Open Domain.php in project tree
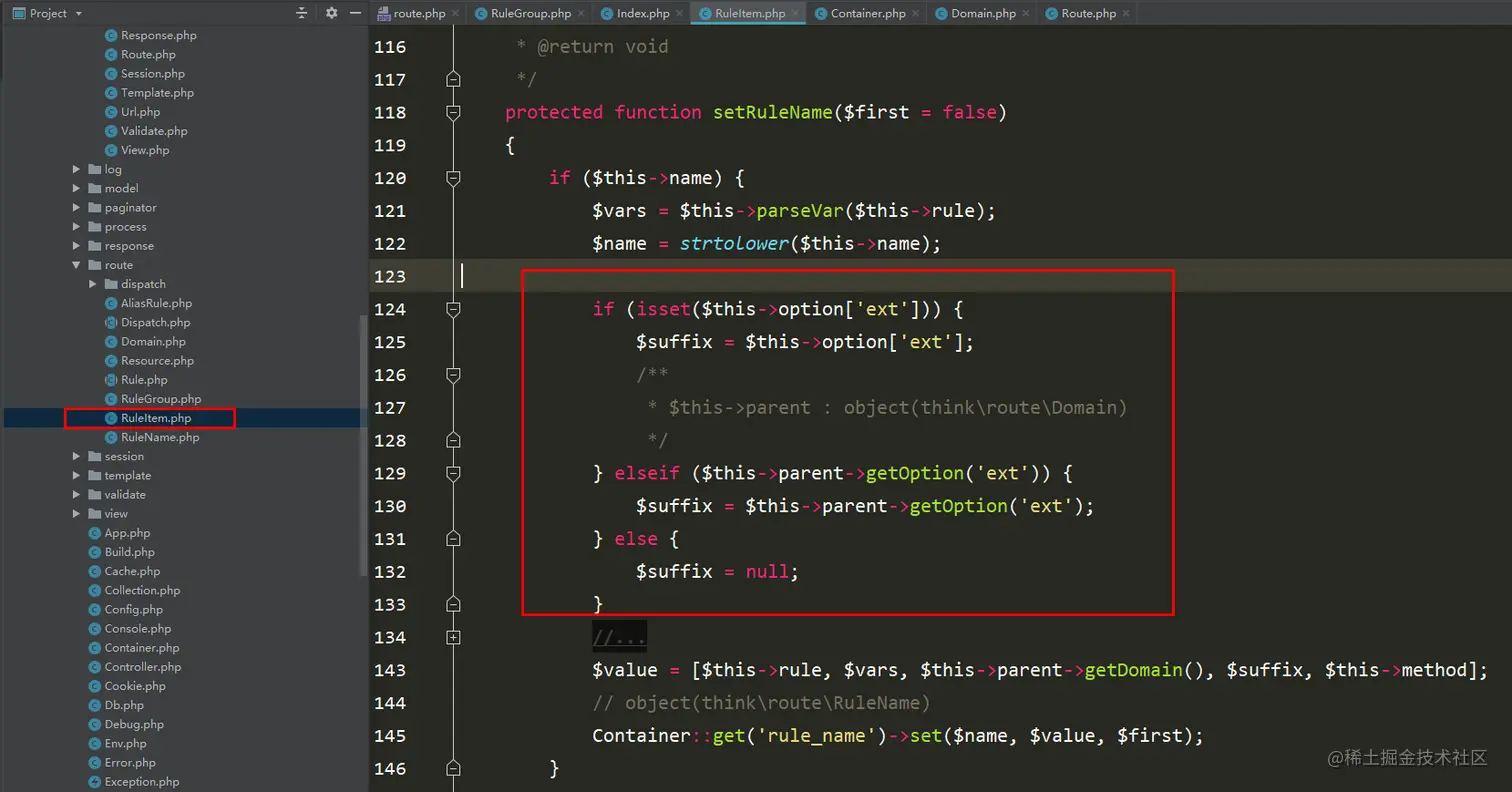This screenshot has width=1512, height=792. pos(145,341)
